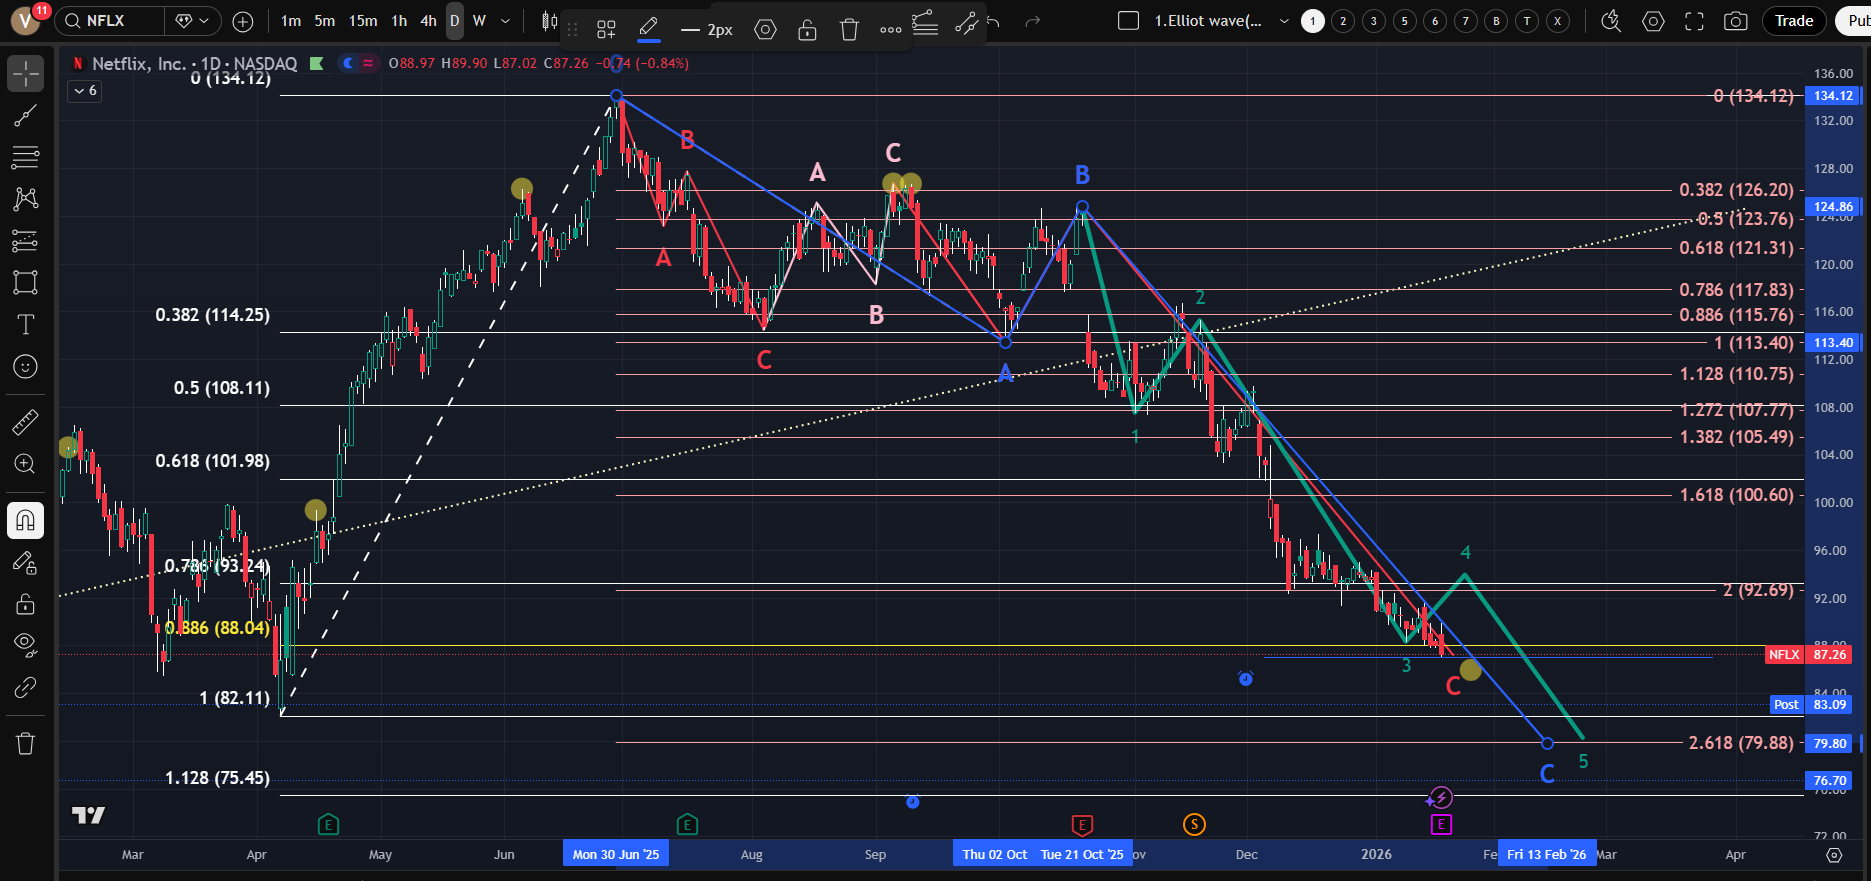Expand the collapsed indicators legend showing 6
Screen dimensions: 1871x881
click(x=84, y=91)
